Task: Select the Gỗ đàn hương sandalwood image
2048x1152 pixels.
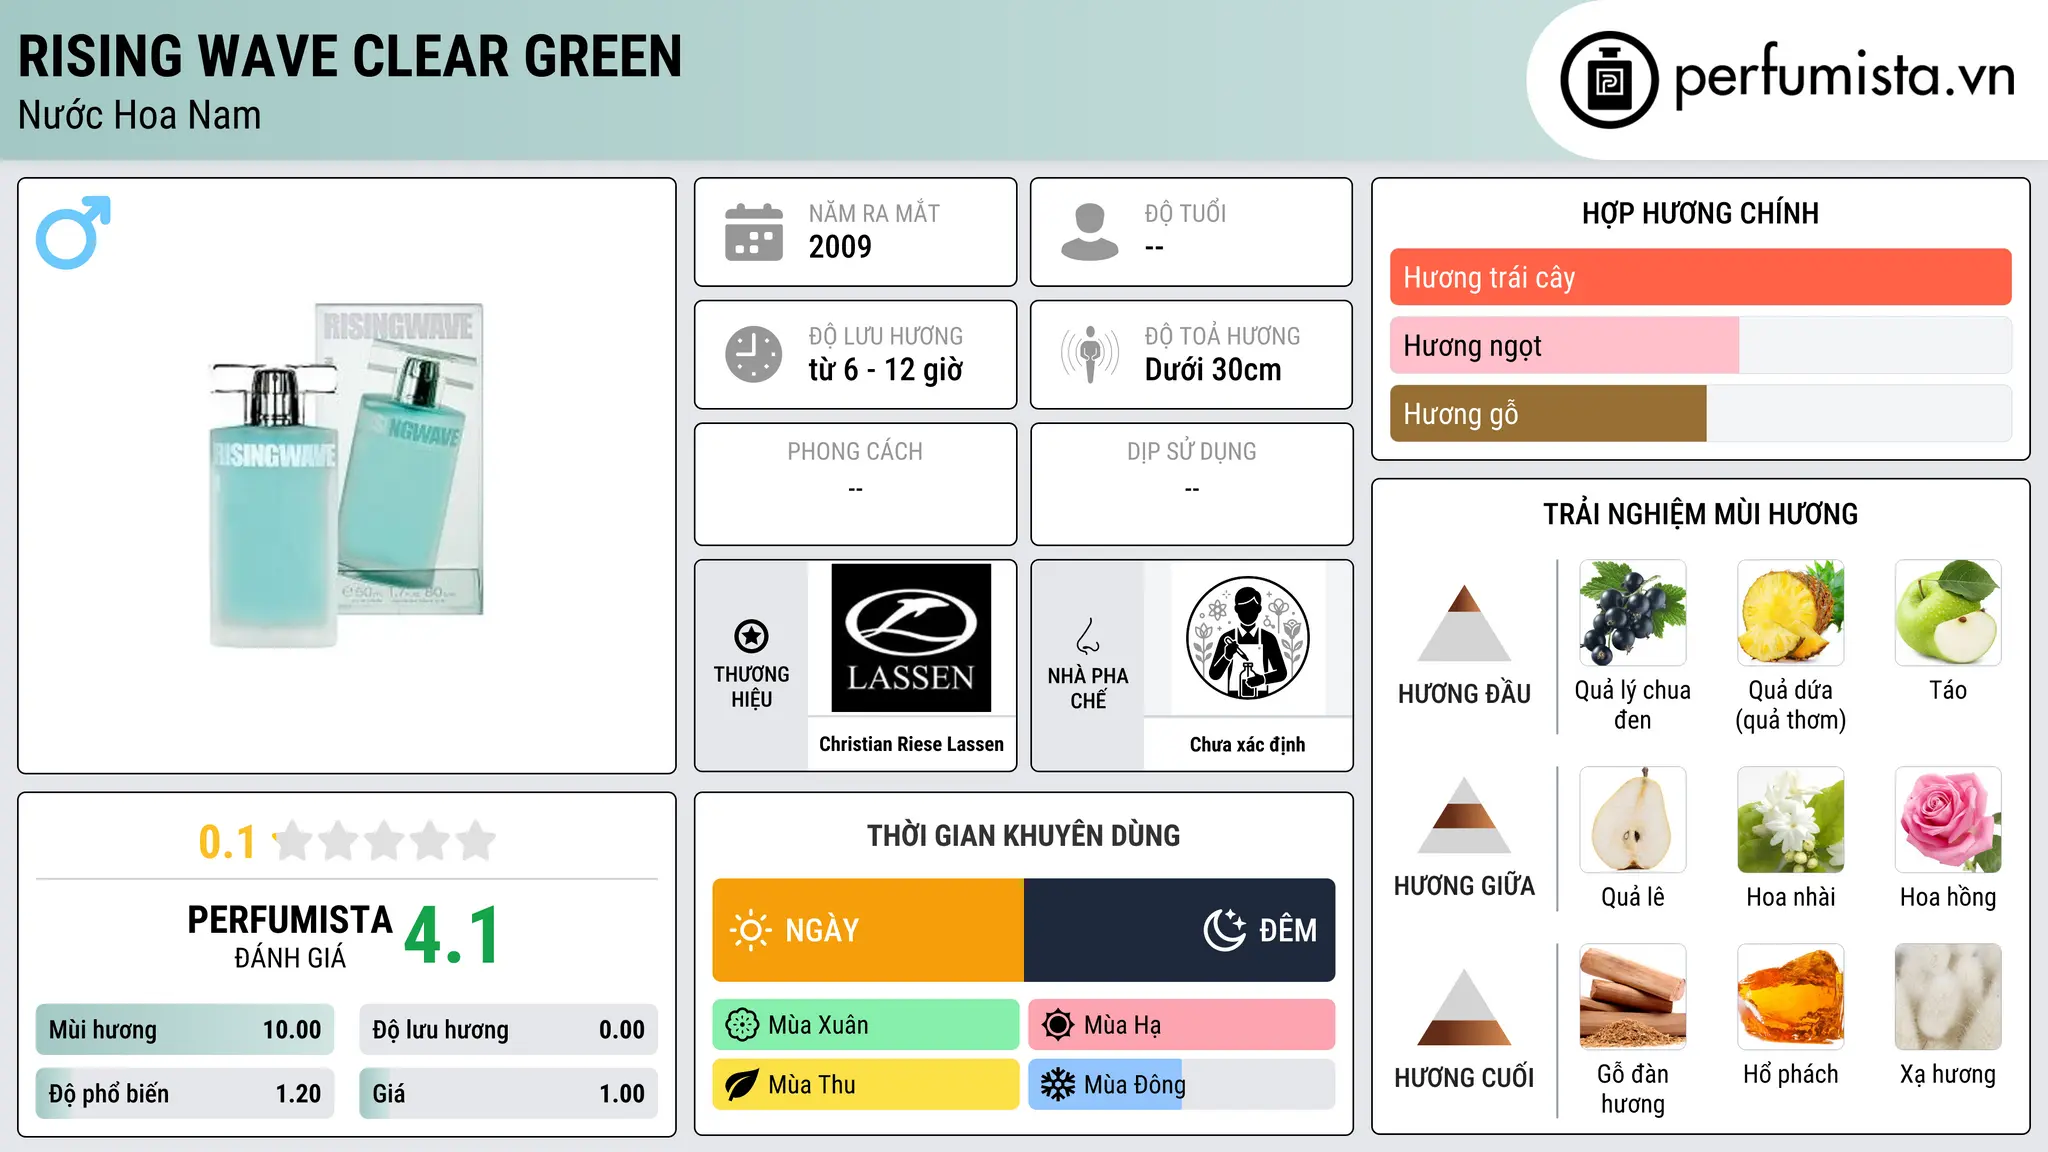Action: coord(1633,997)
